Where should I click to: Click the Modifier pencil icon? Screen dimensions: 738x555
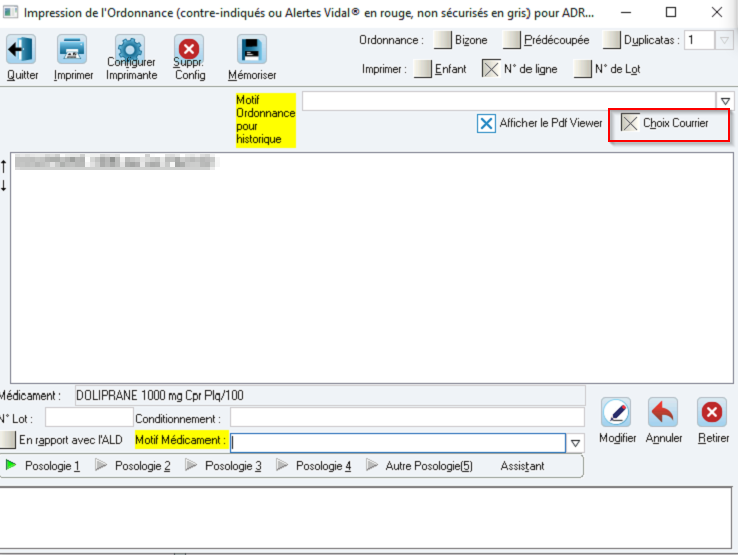tap(616, 412)
